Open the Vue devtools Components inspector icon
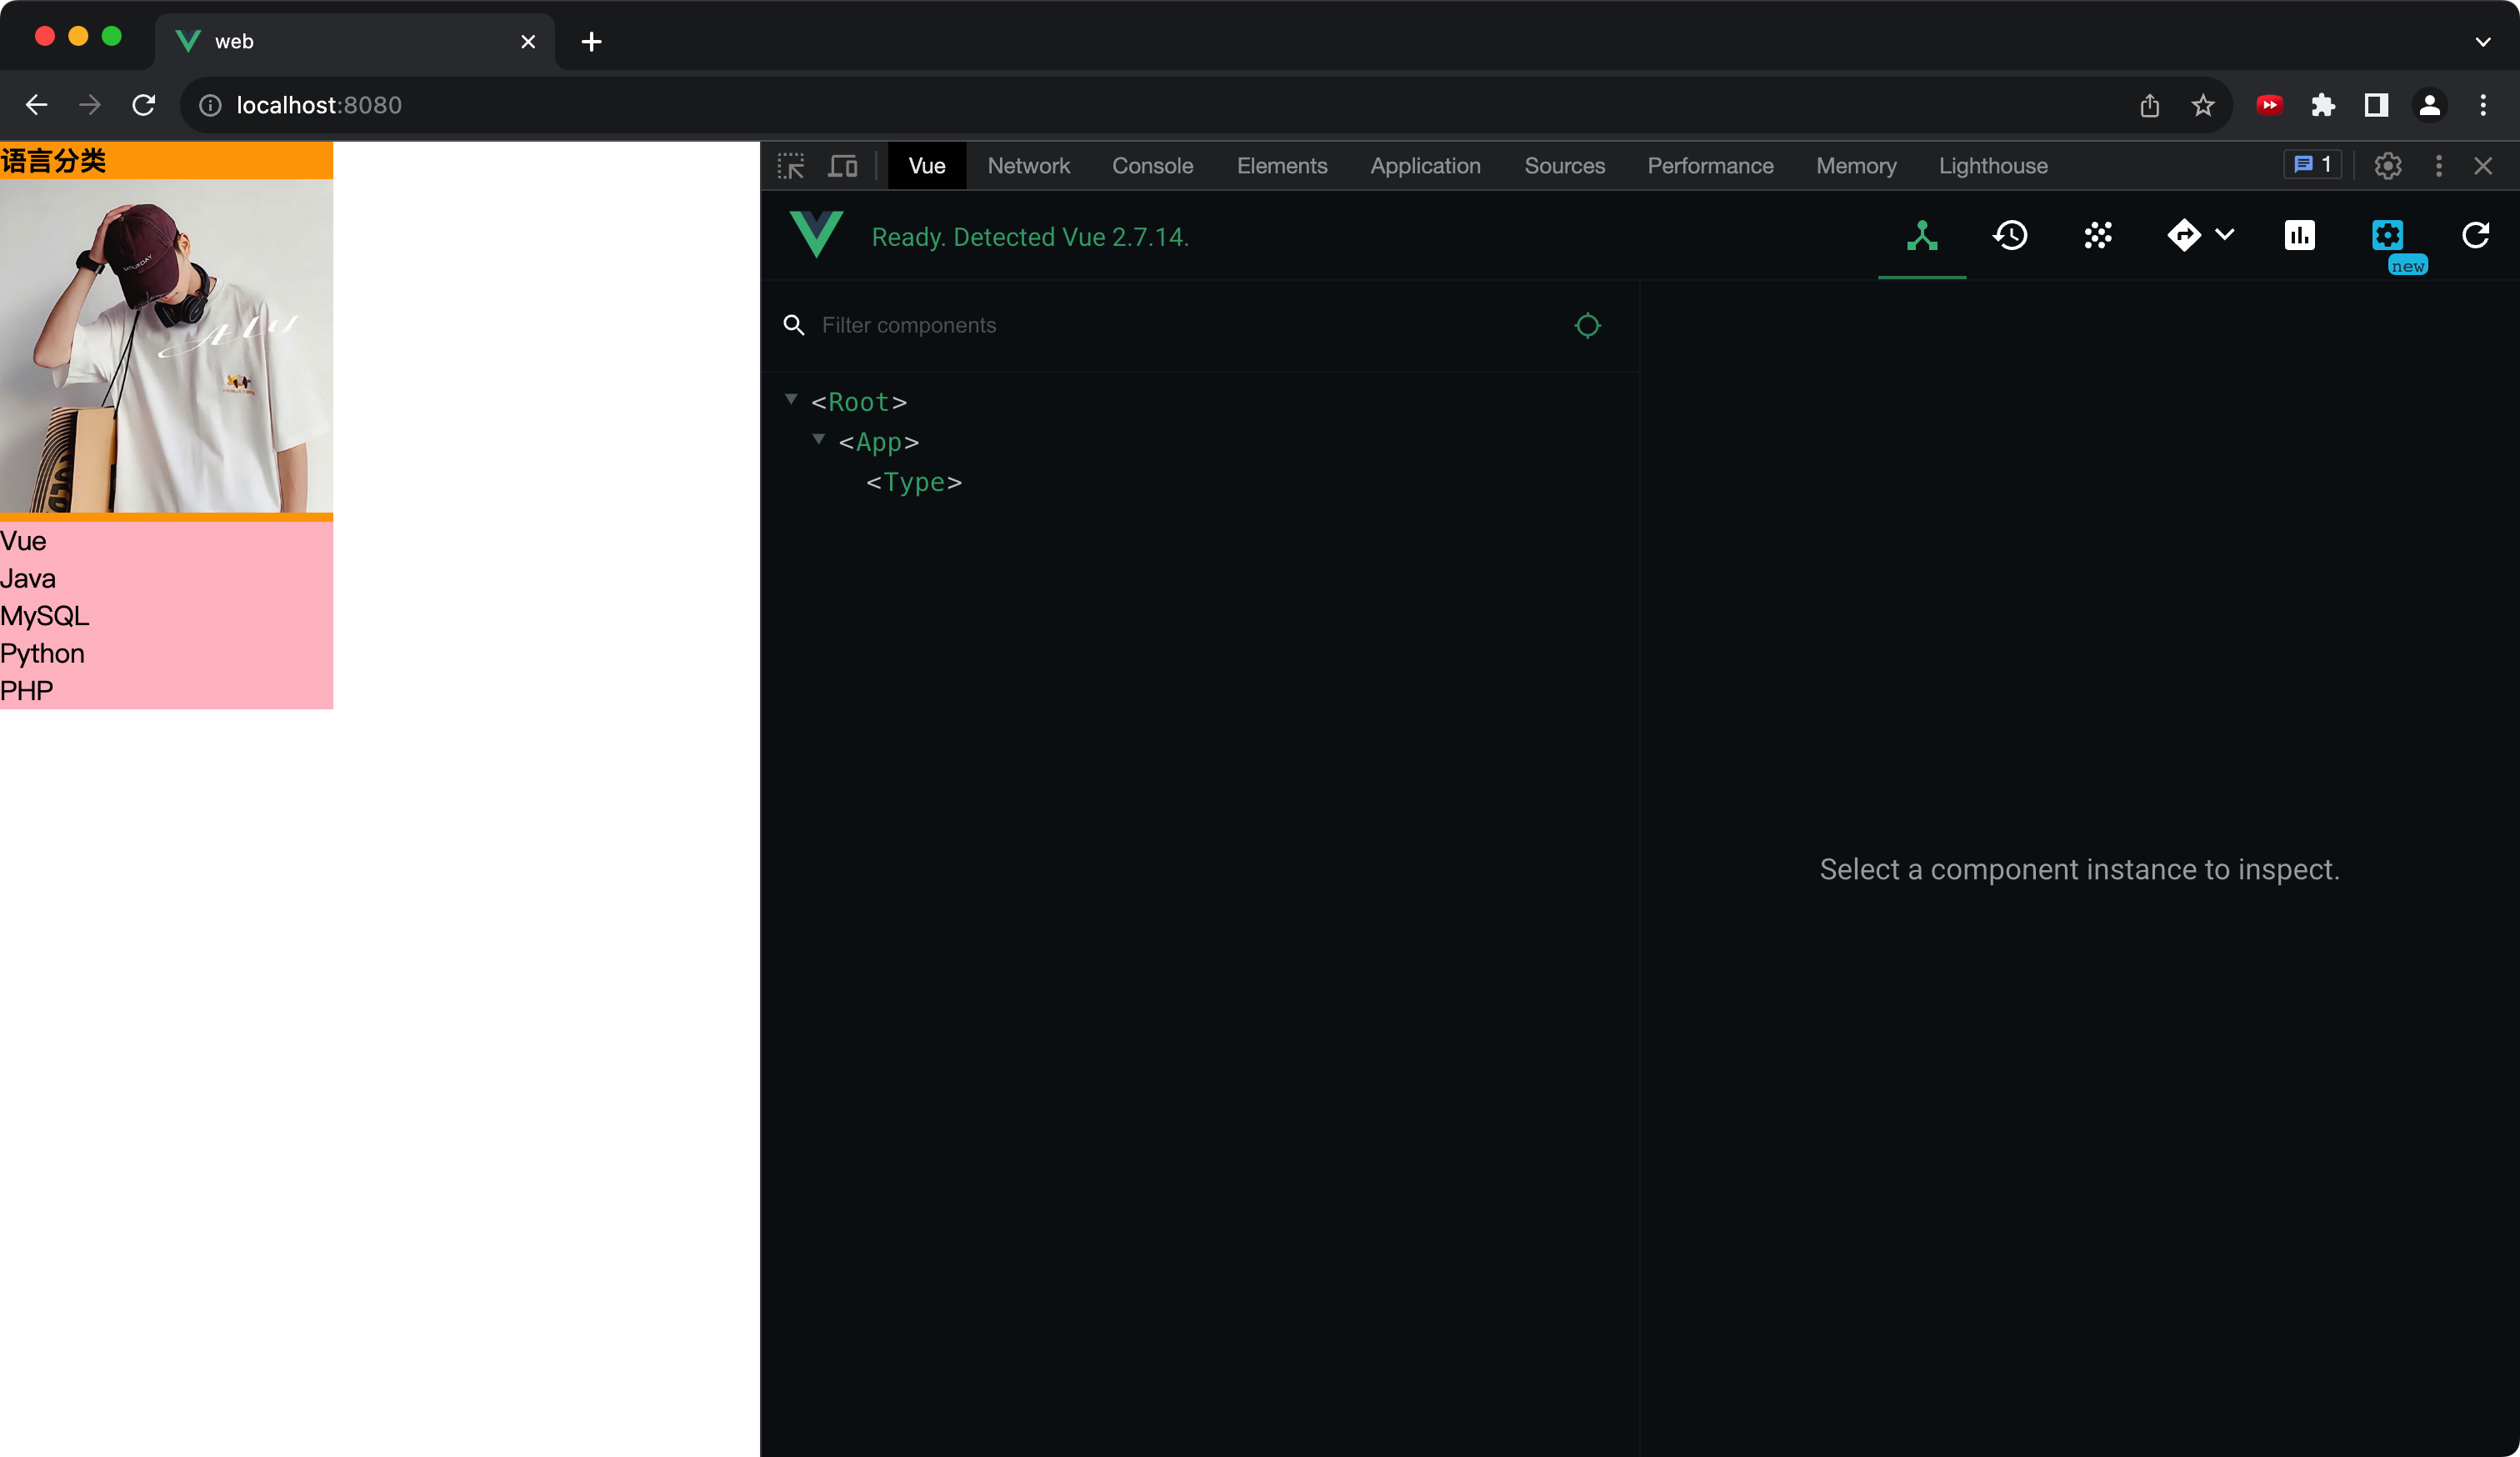 pos(1921,236)
